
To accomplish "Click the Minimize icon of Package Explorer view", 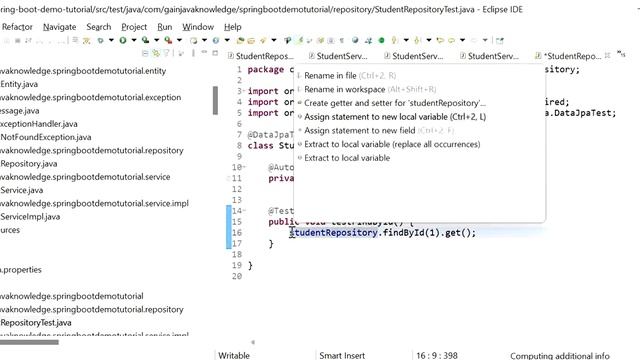I will [204, 52].
